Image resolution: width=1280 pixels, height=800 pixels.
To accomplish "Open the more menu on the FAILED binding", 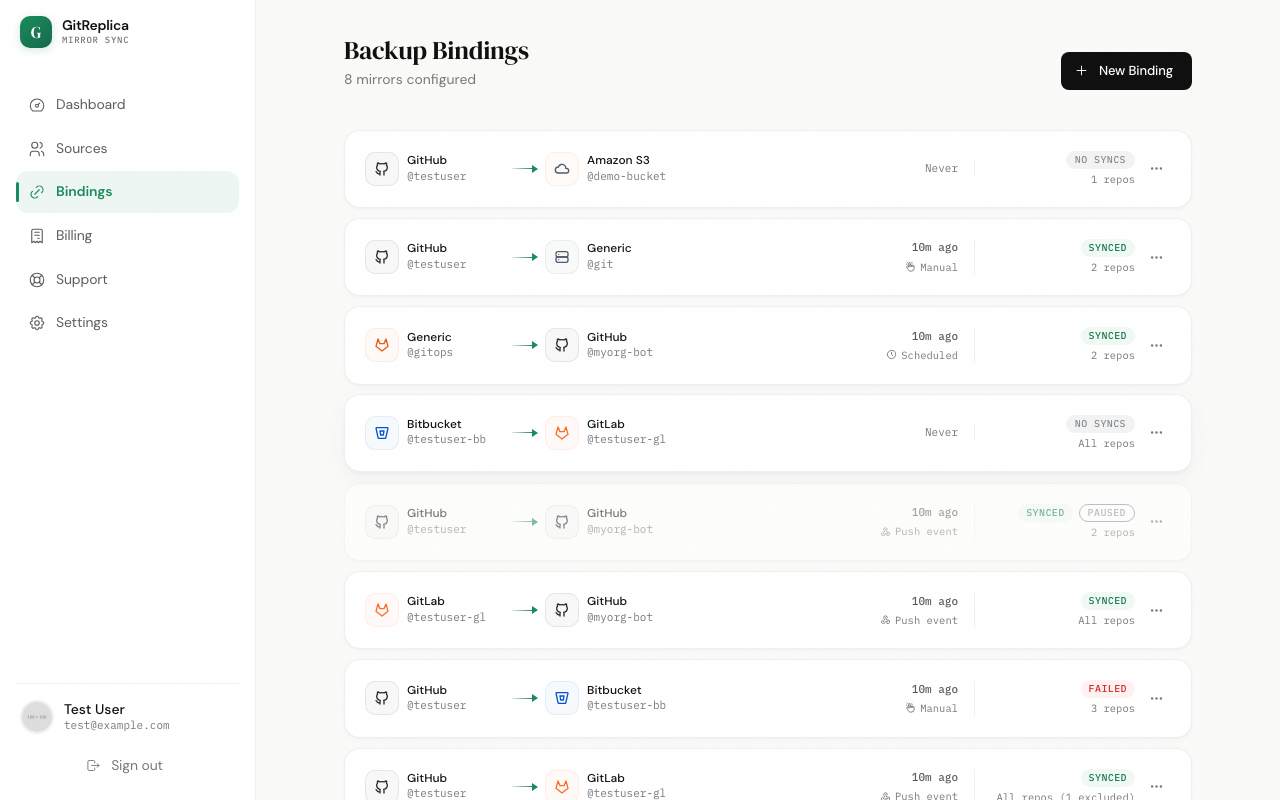I will [1156, 698].
